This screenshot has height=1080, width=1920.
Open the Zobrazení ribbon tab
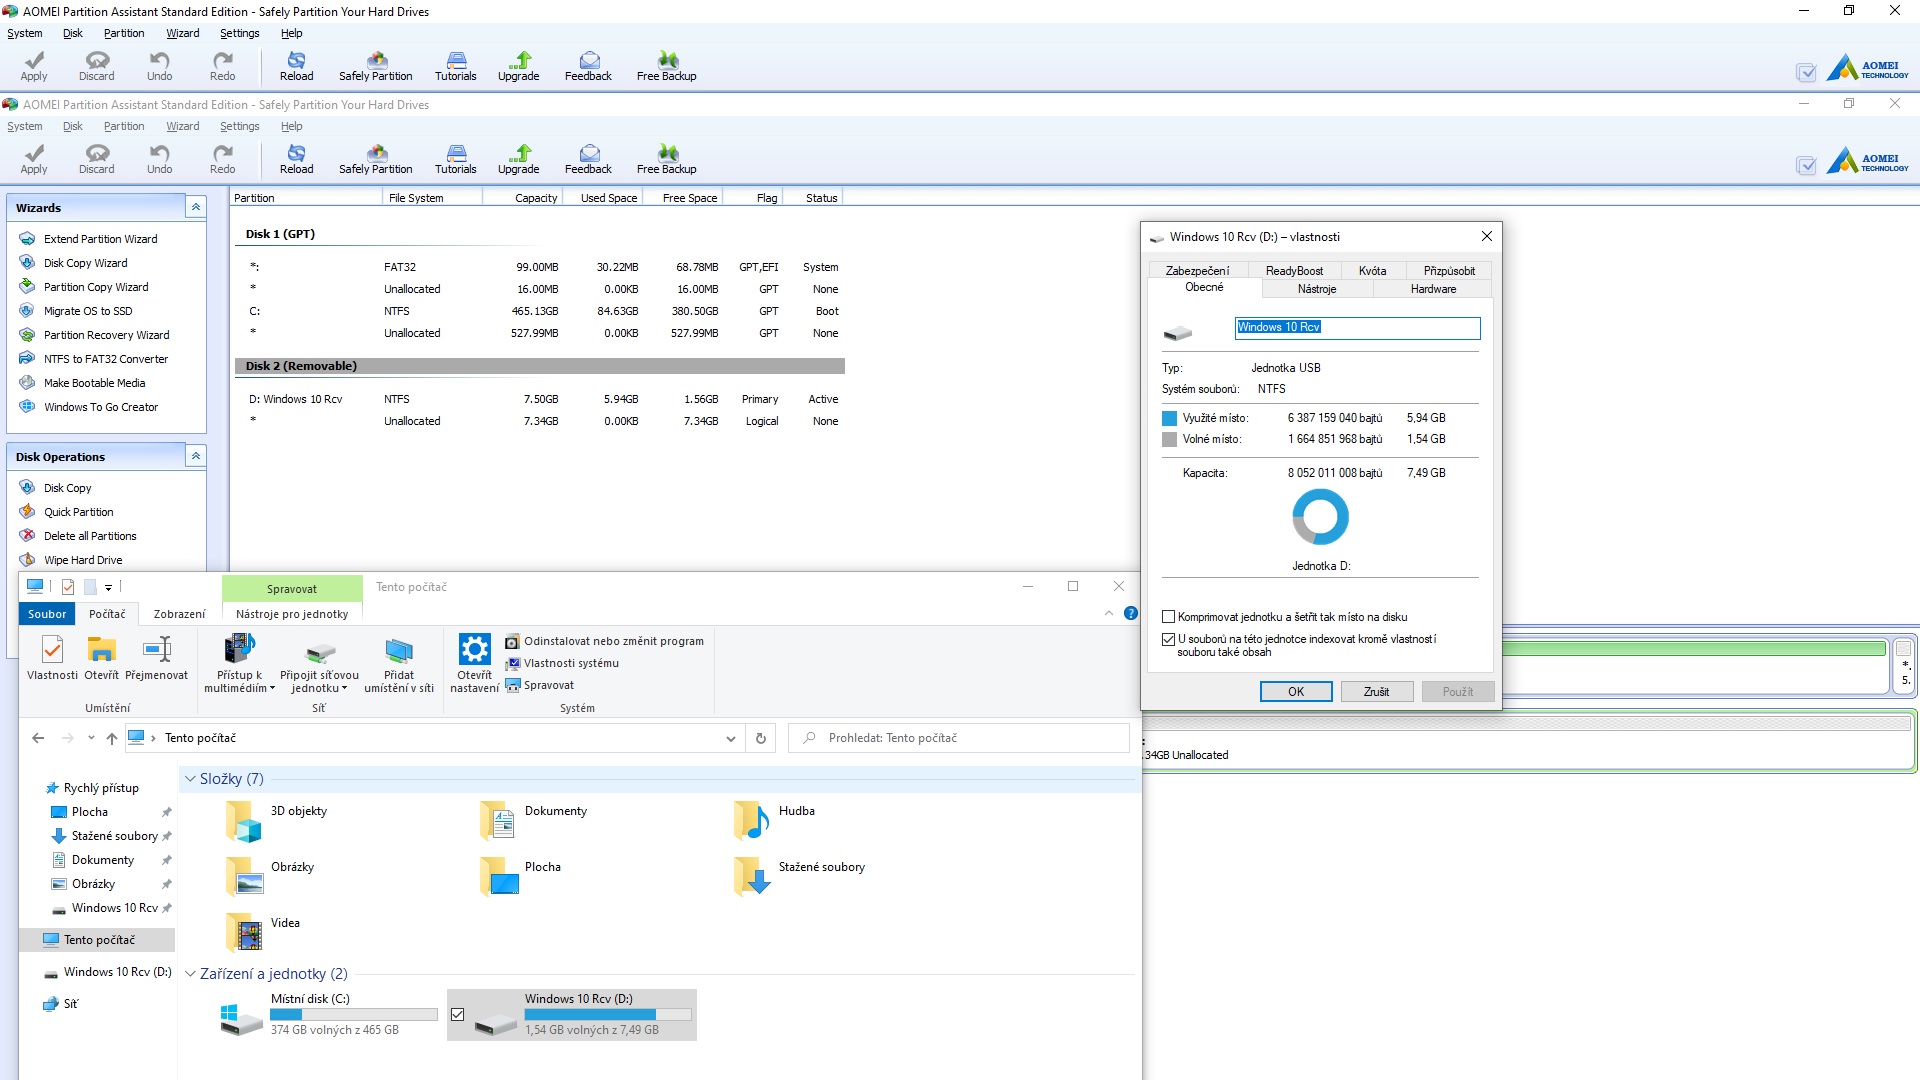coord(179,614)
